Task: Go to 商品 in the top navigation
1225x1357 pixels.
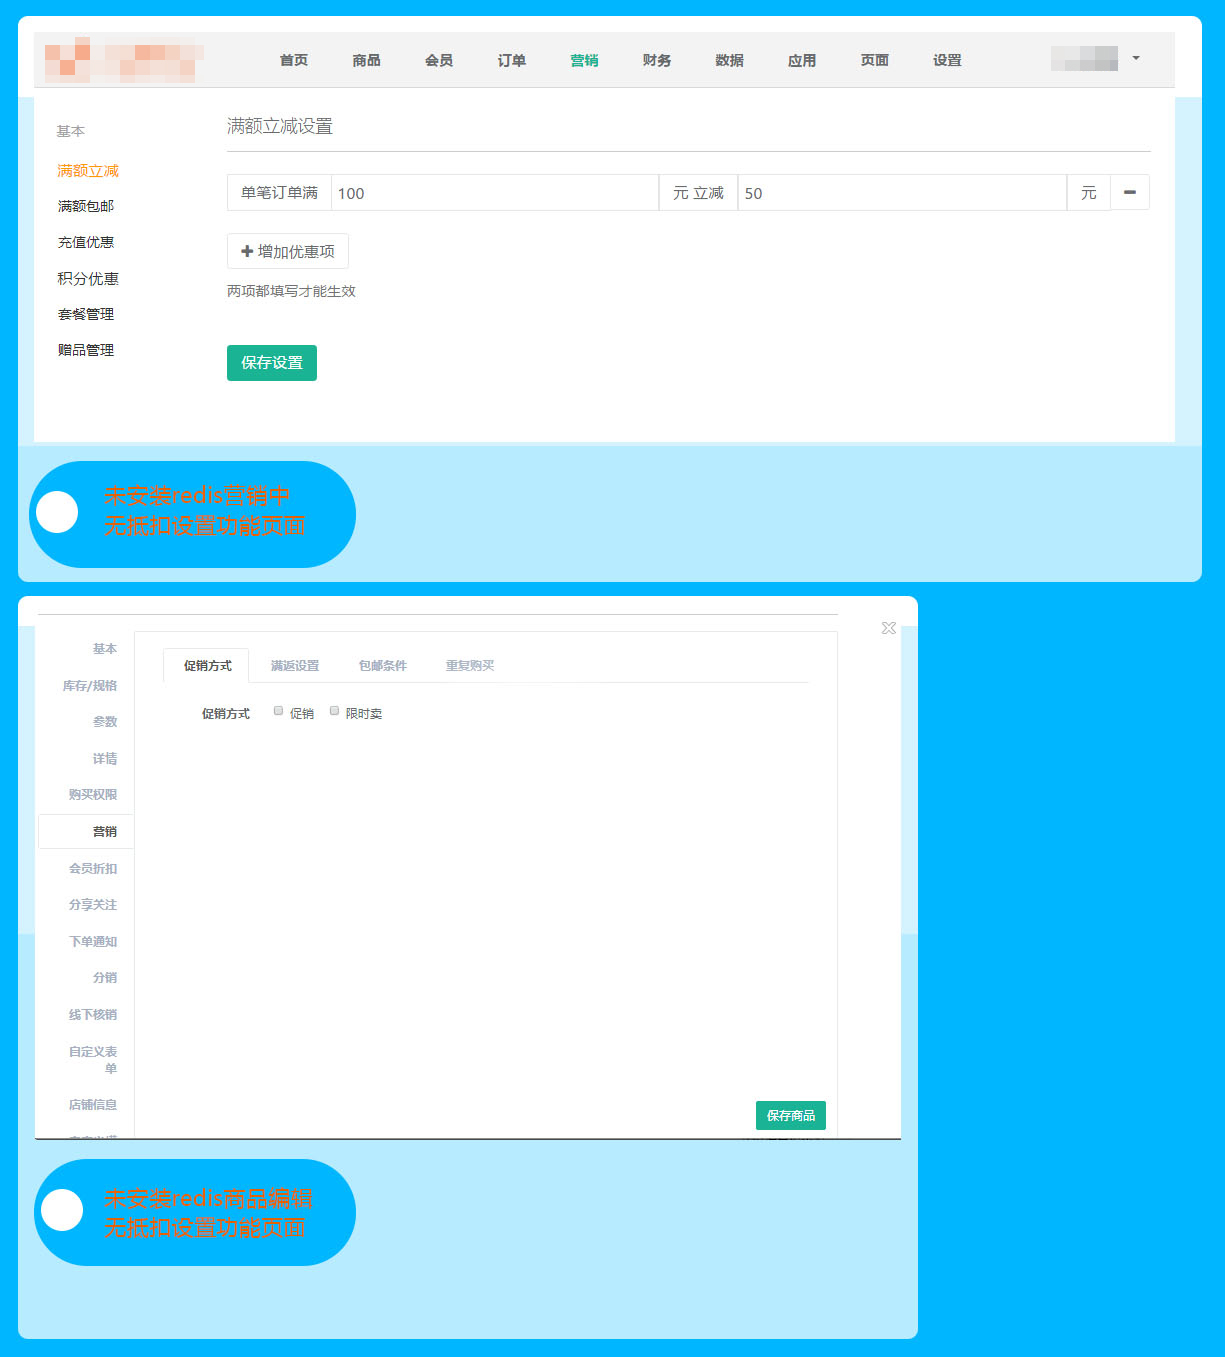Action: coord(366,61)
